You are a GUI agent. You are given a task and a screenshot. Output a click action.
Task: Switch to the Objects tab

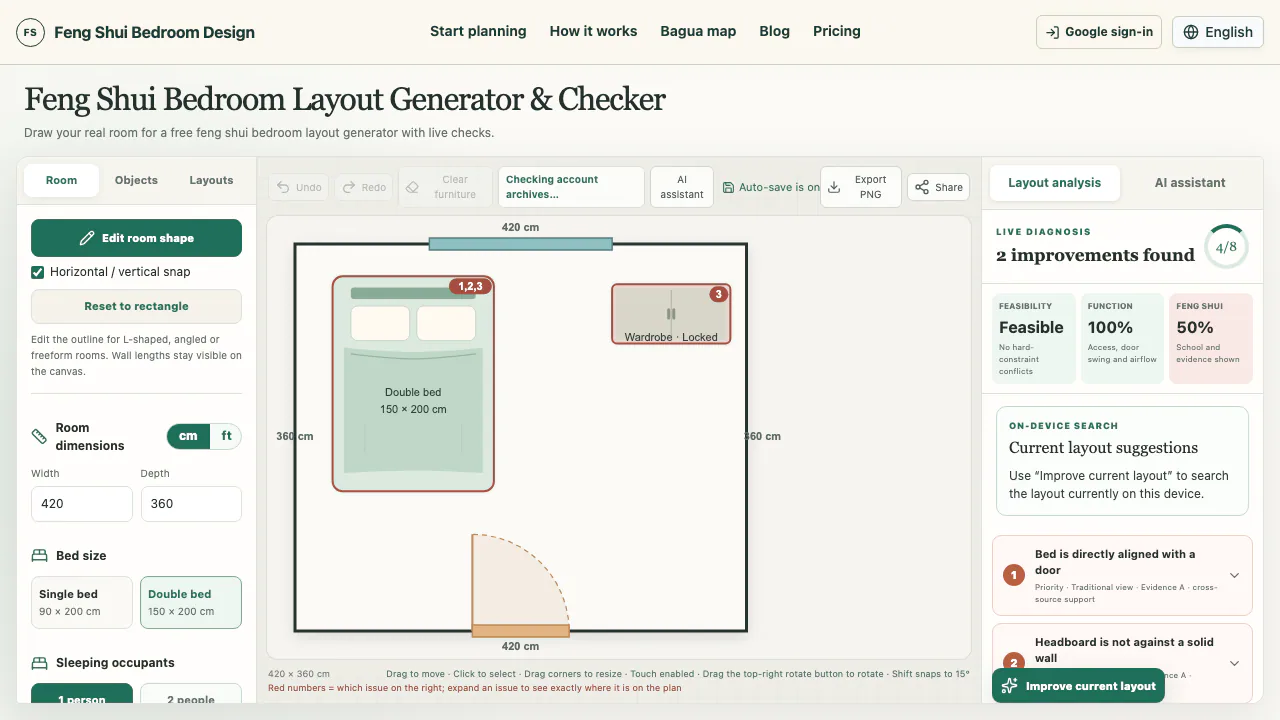tap(136, 180)
